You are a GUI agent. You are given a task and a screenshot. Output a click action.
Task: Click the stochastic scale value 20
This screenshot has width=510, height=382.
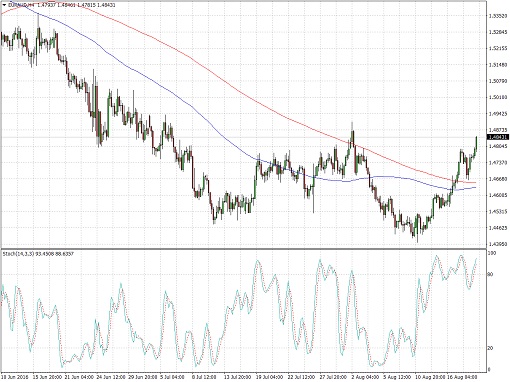(x=491, y=348)
